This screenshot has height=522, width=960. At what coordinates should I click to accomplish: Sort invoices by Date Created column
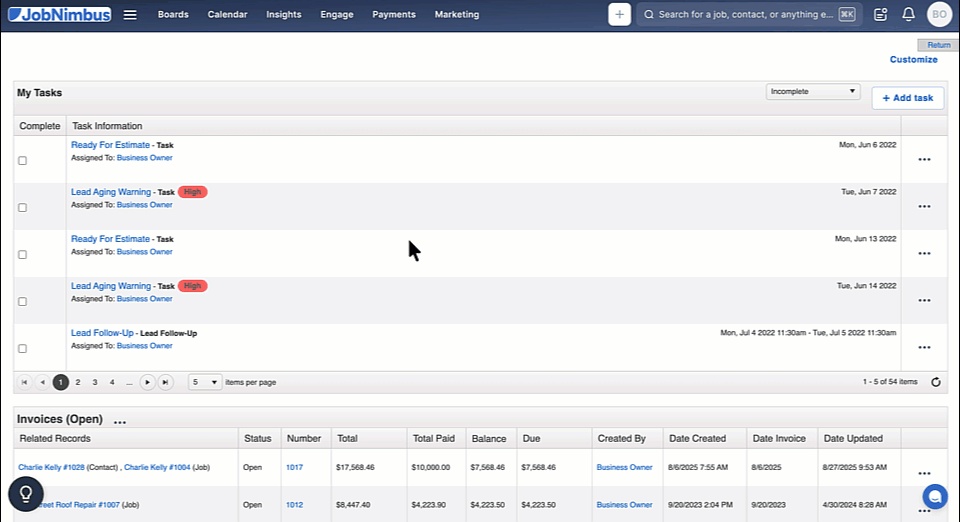click(697, 439)
